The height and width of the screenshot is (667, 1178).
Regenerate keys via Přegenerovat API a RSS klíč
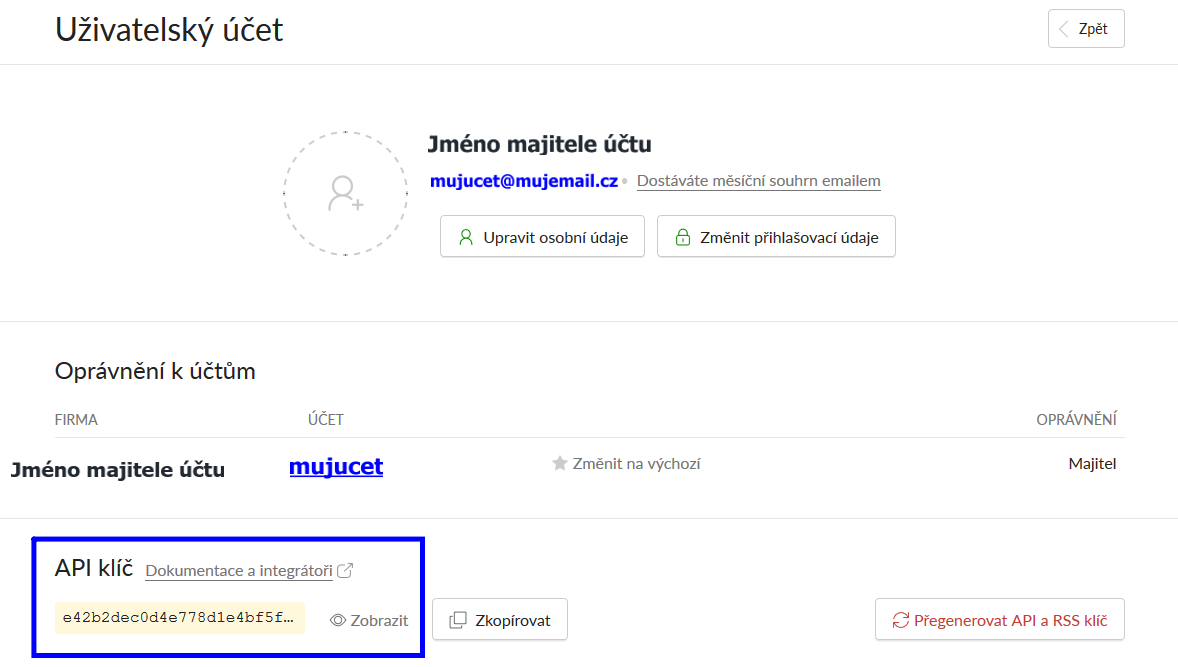tap(1000, 620)
